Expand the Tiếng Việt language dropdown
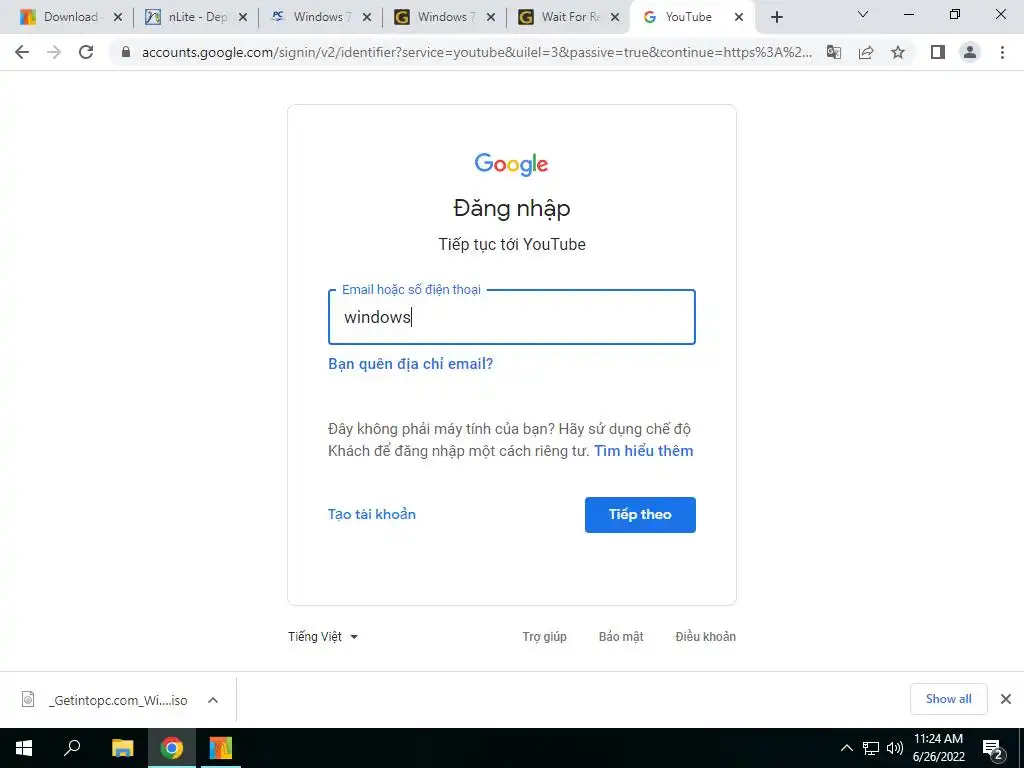The image size is (1024, 768). pos(323,637)
